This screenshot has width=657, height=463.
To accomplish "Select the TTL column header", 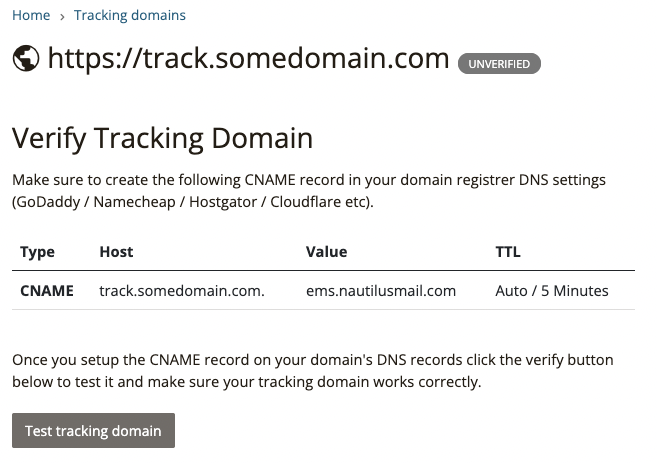I will point(508,252).
